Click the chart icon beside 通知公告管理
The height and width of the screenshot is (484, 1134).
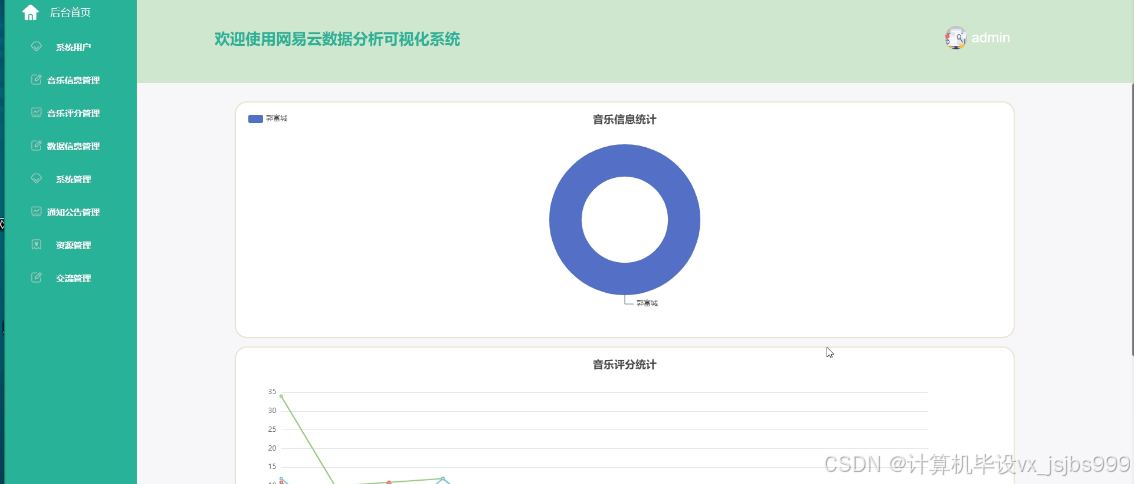coord(36,211)
